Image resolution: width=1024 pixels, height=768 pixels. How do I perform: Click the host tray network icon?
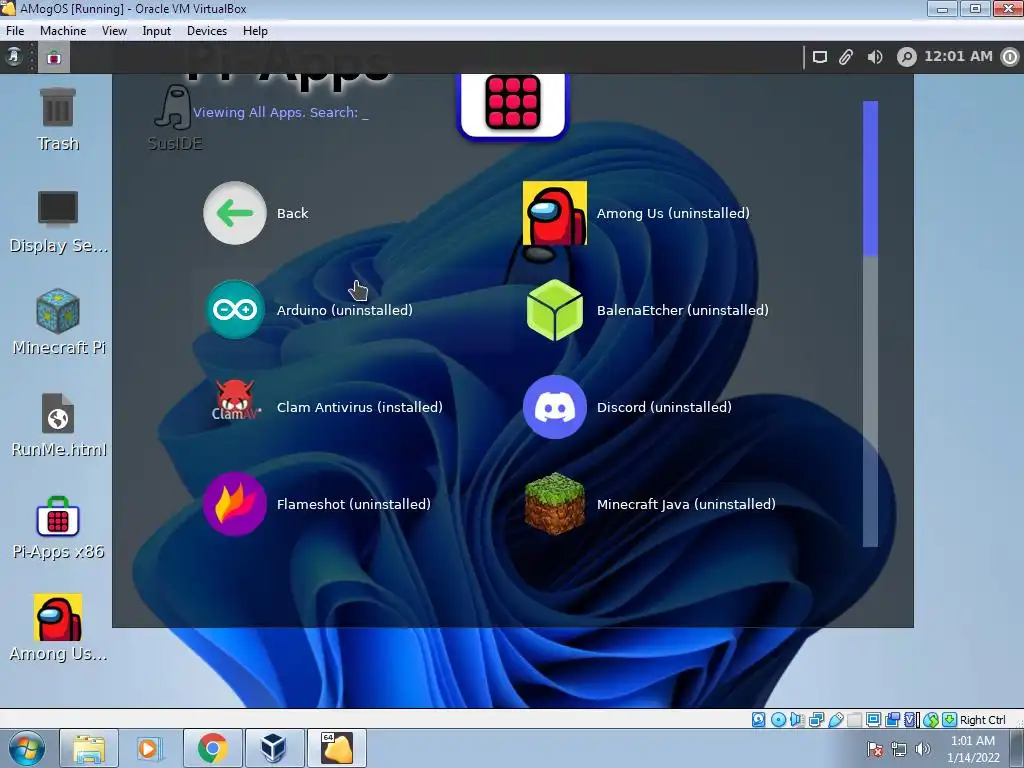[x=899, y=749]
